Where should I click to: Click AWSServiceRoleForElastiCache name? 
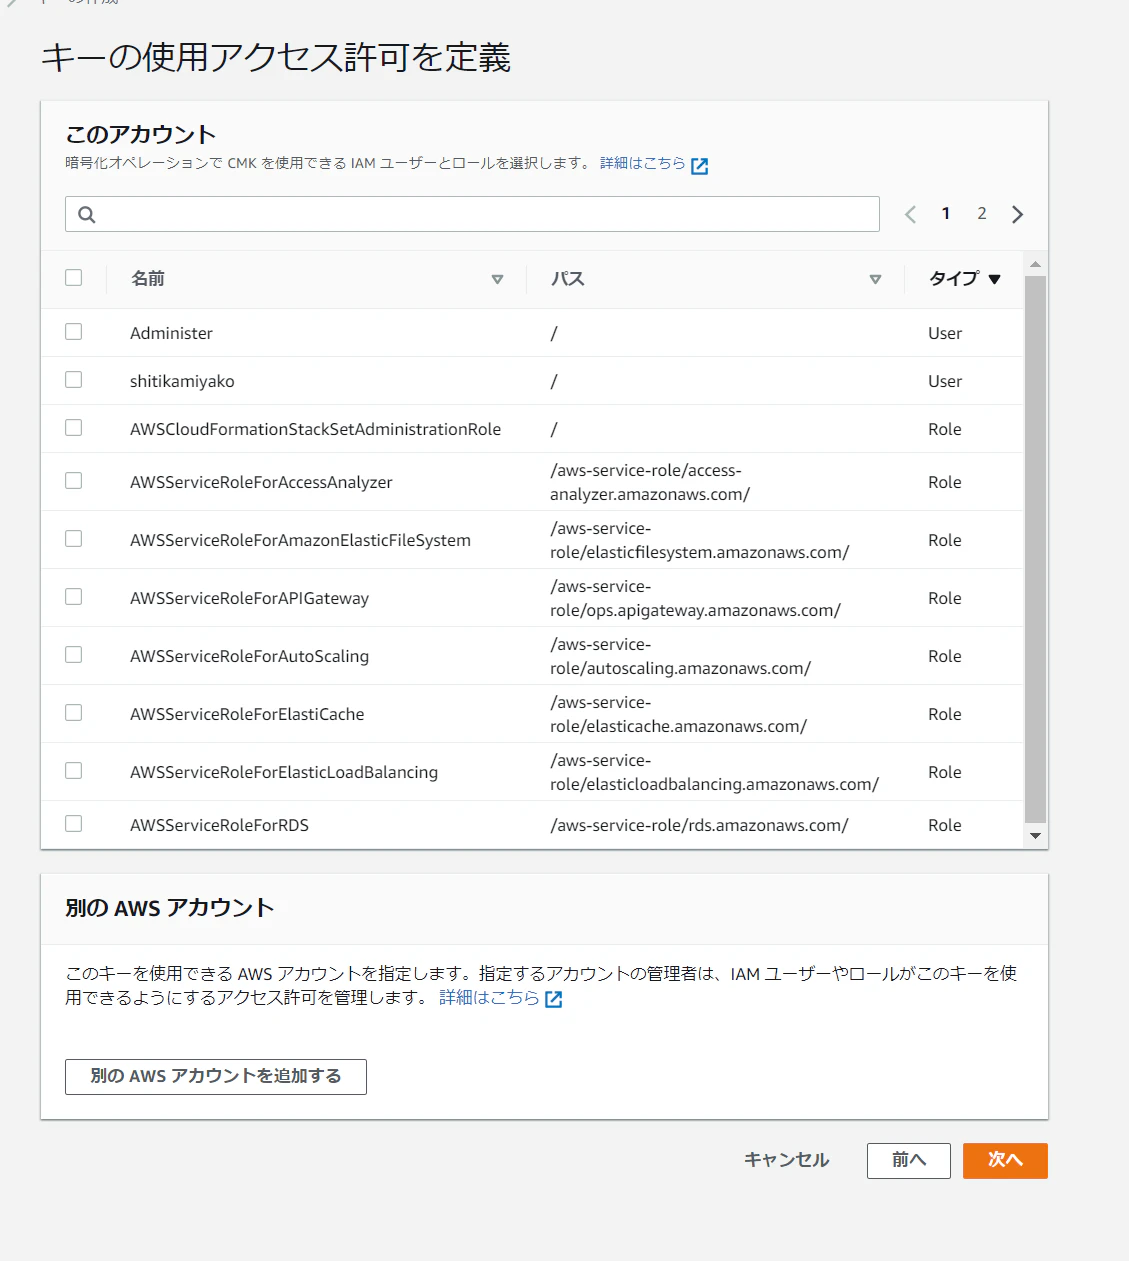coord(247,714)
